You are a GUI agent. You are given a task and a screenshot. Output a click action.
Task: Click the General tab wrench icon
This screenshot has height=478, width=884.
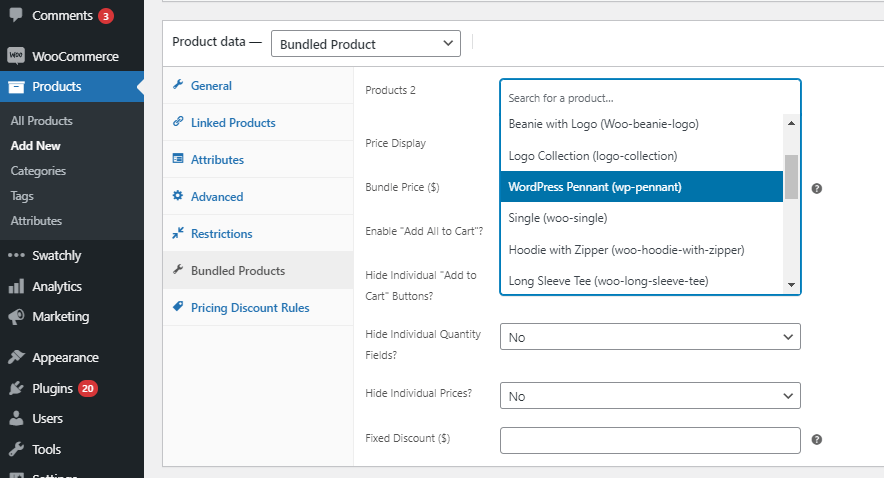click(x=178, y=85)
